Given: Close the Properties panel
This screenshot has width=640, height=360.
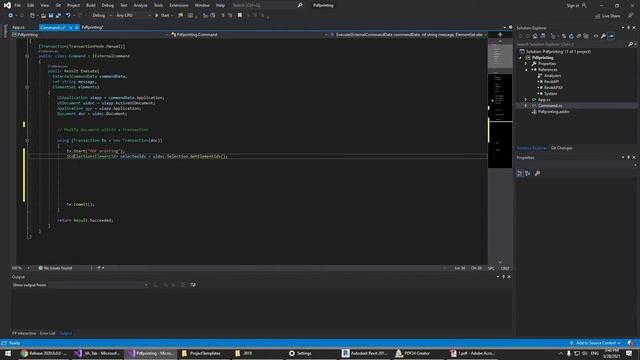Looking at the screenshot, I should (634, 158).
